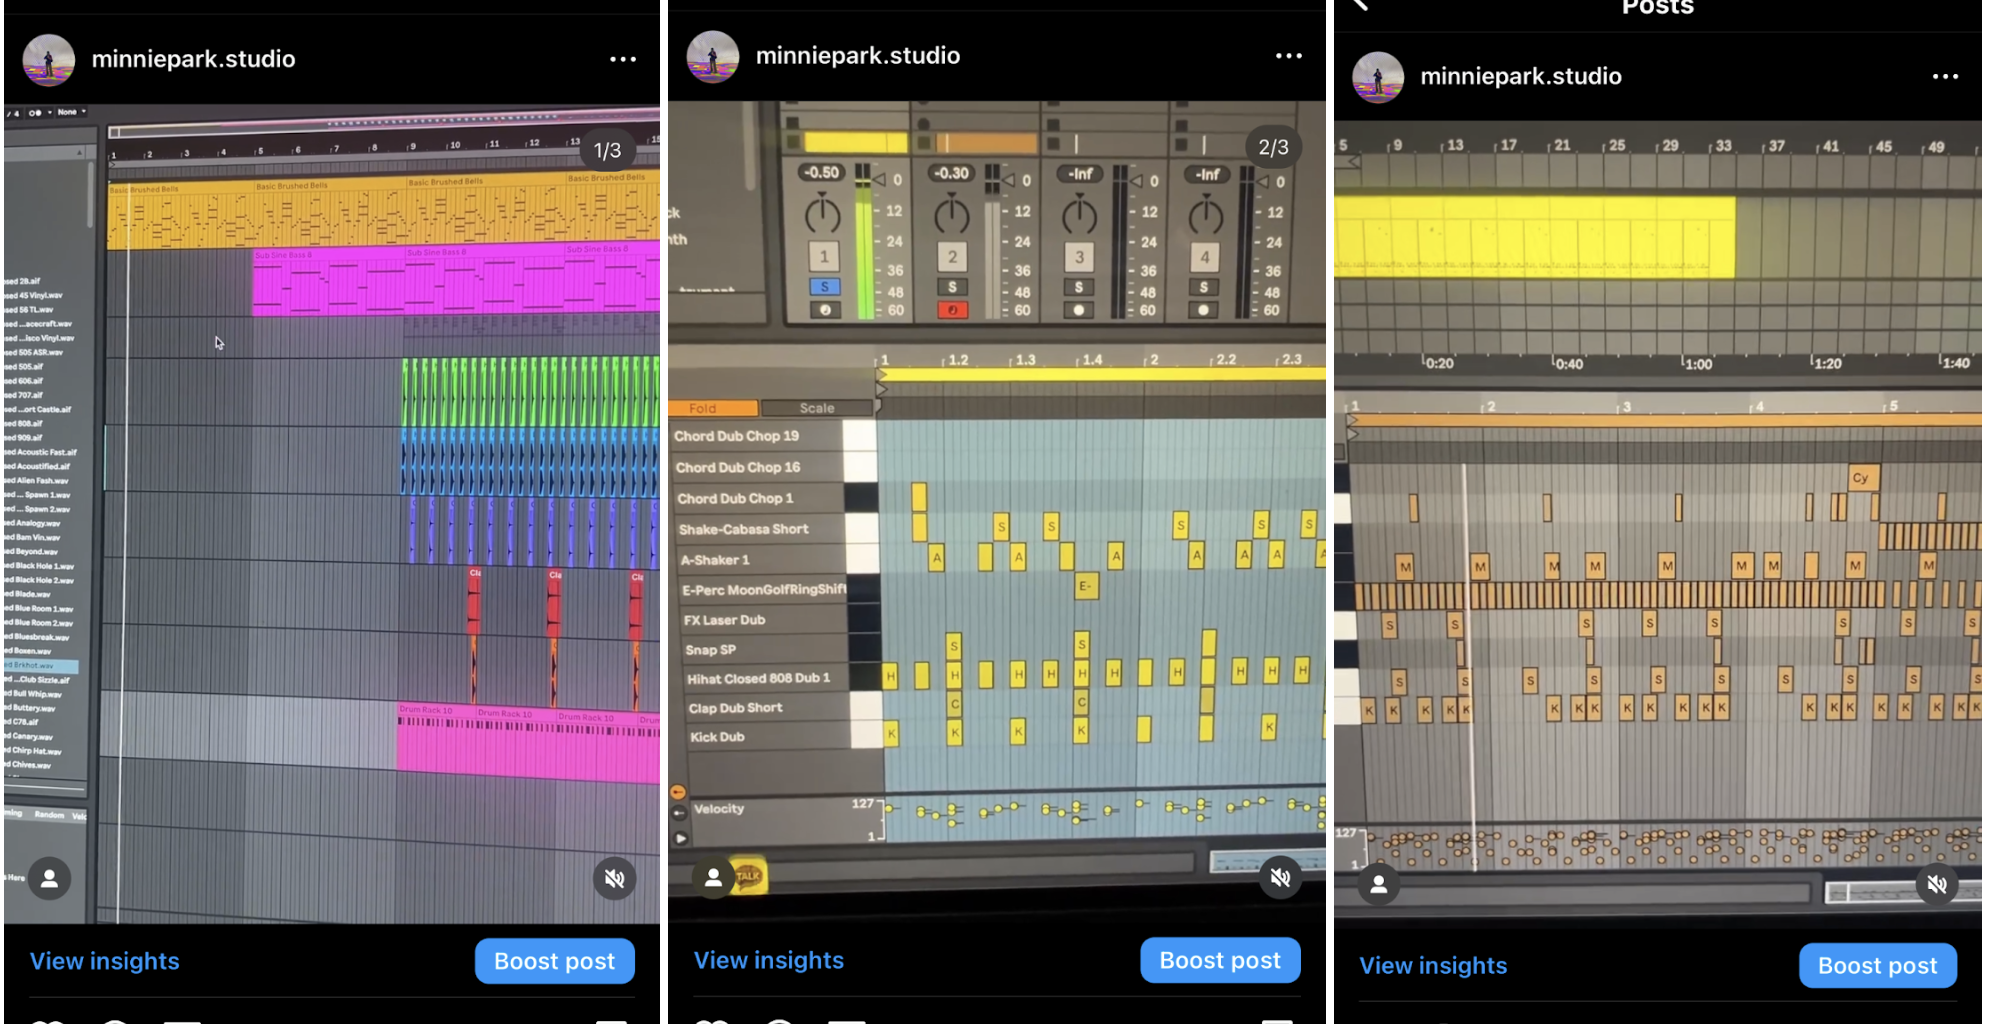Open the more options menu of the second post
1992x1024 pixels.
click(x=1289, y=56)
